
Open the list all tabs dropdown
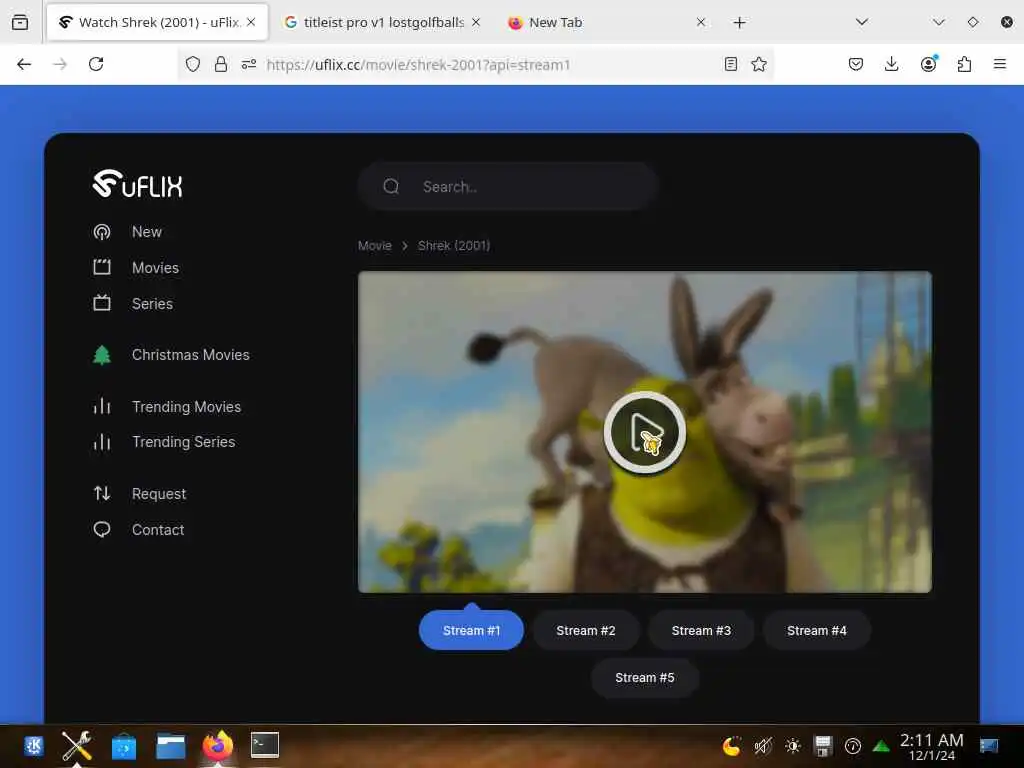pos(862,22)
